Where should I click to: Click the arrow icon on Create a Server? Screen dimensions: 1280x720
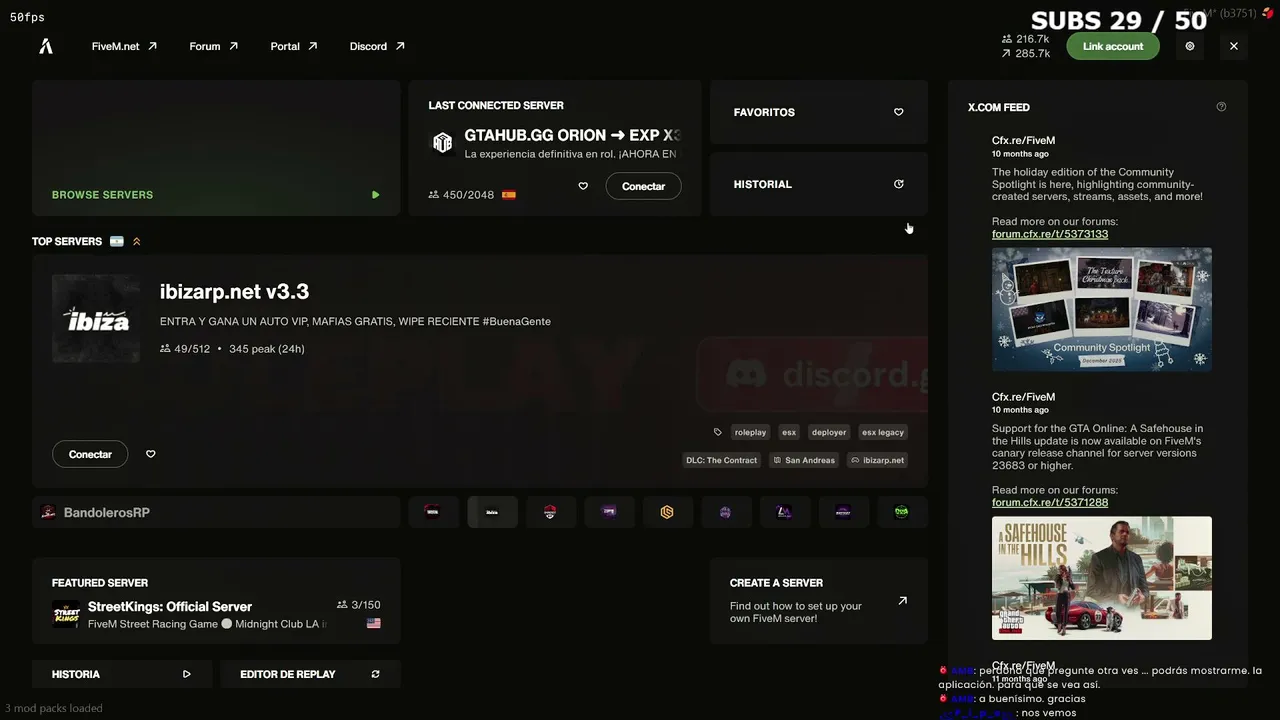[902, 601]
